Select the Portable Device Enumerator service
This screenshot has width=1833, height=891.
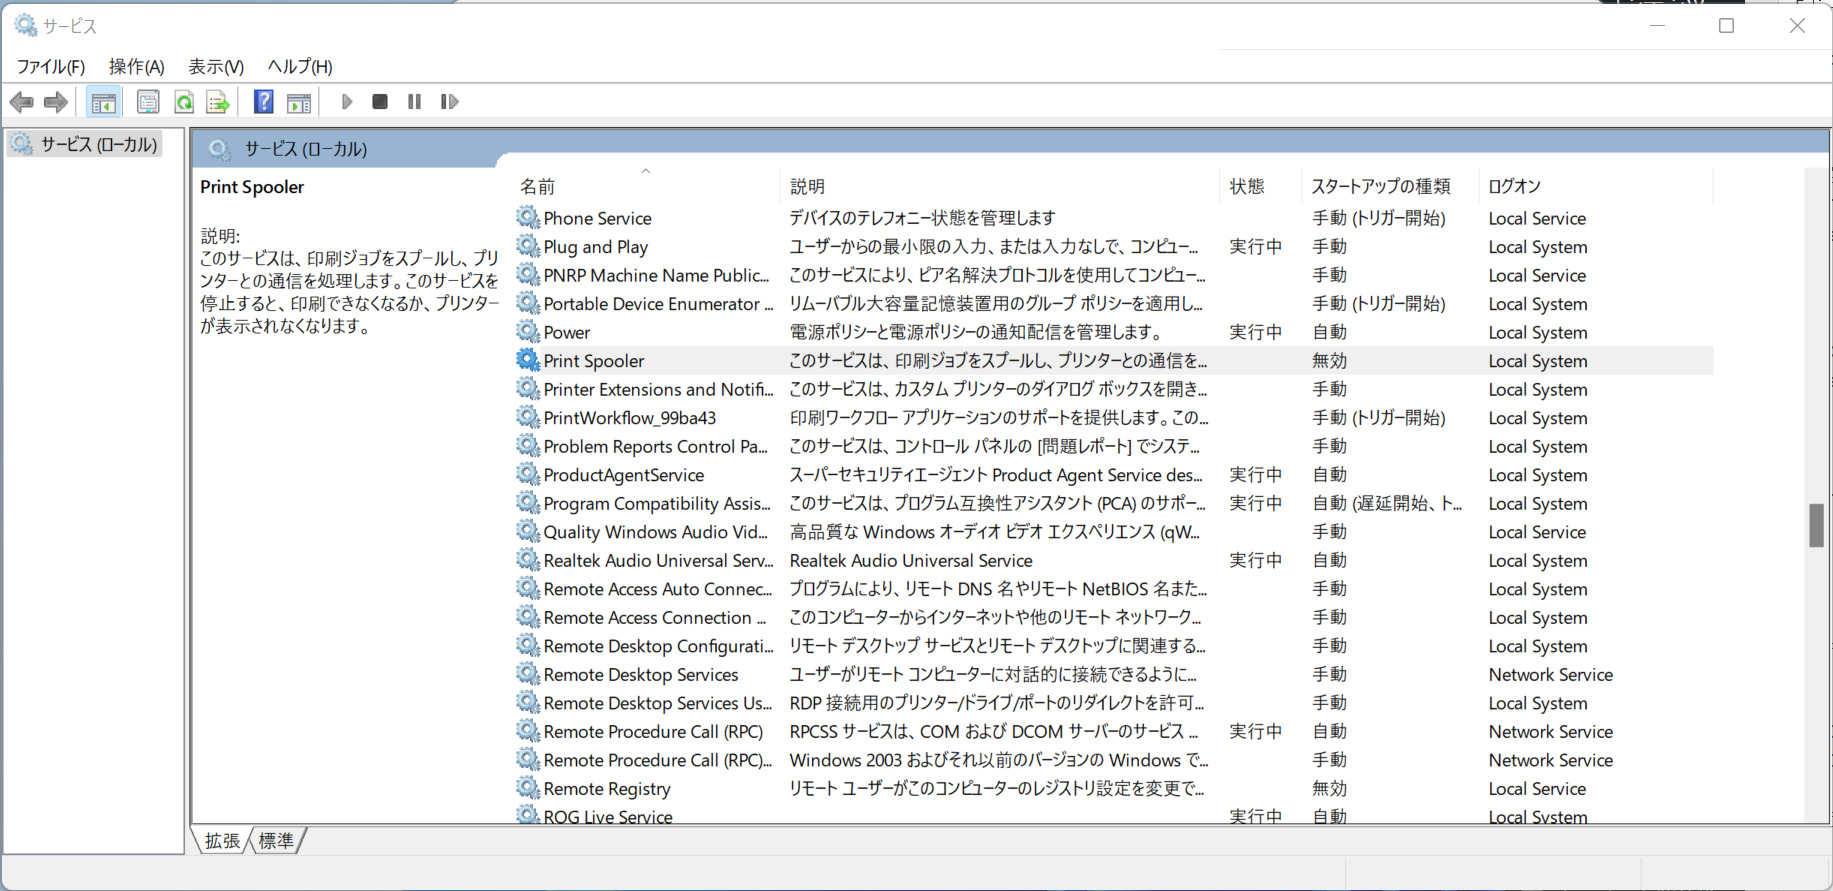click(658, 303)
